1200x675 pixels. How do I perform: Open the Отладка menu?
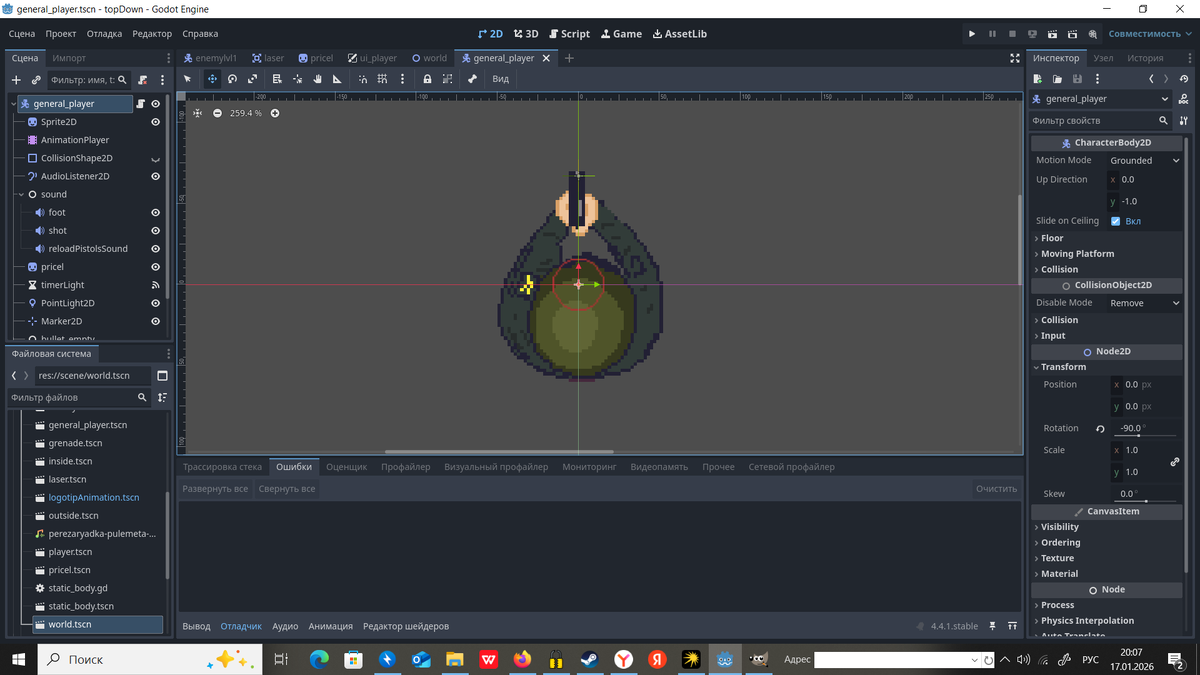[104, 33]
